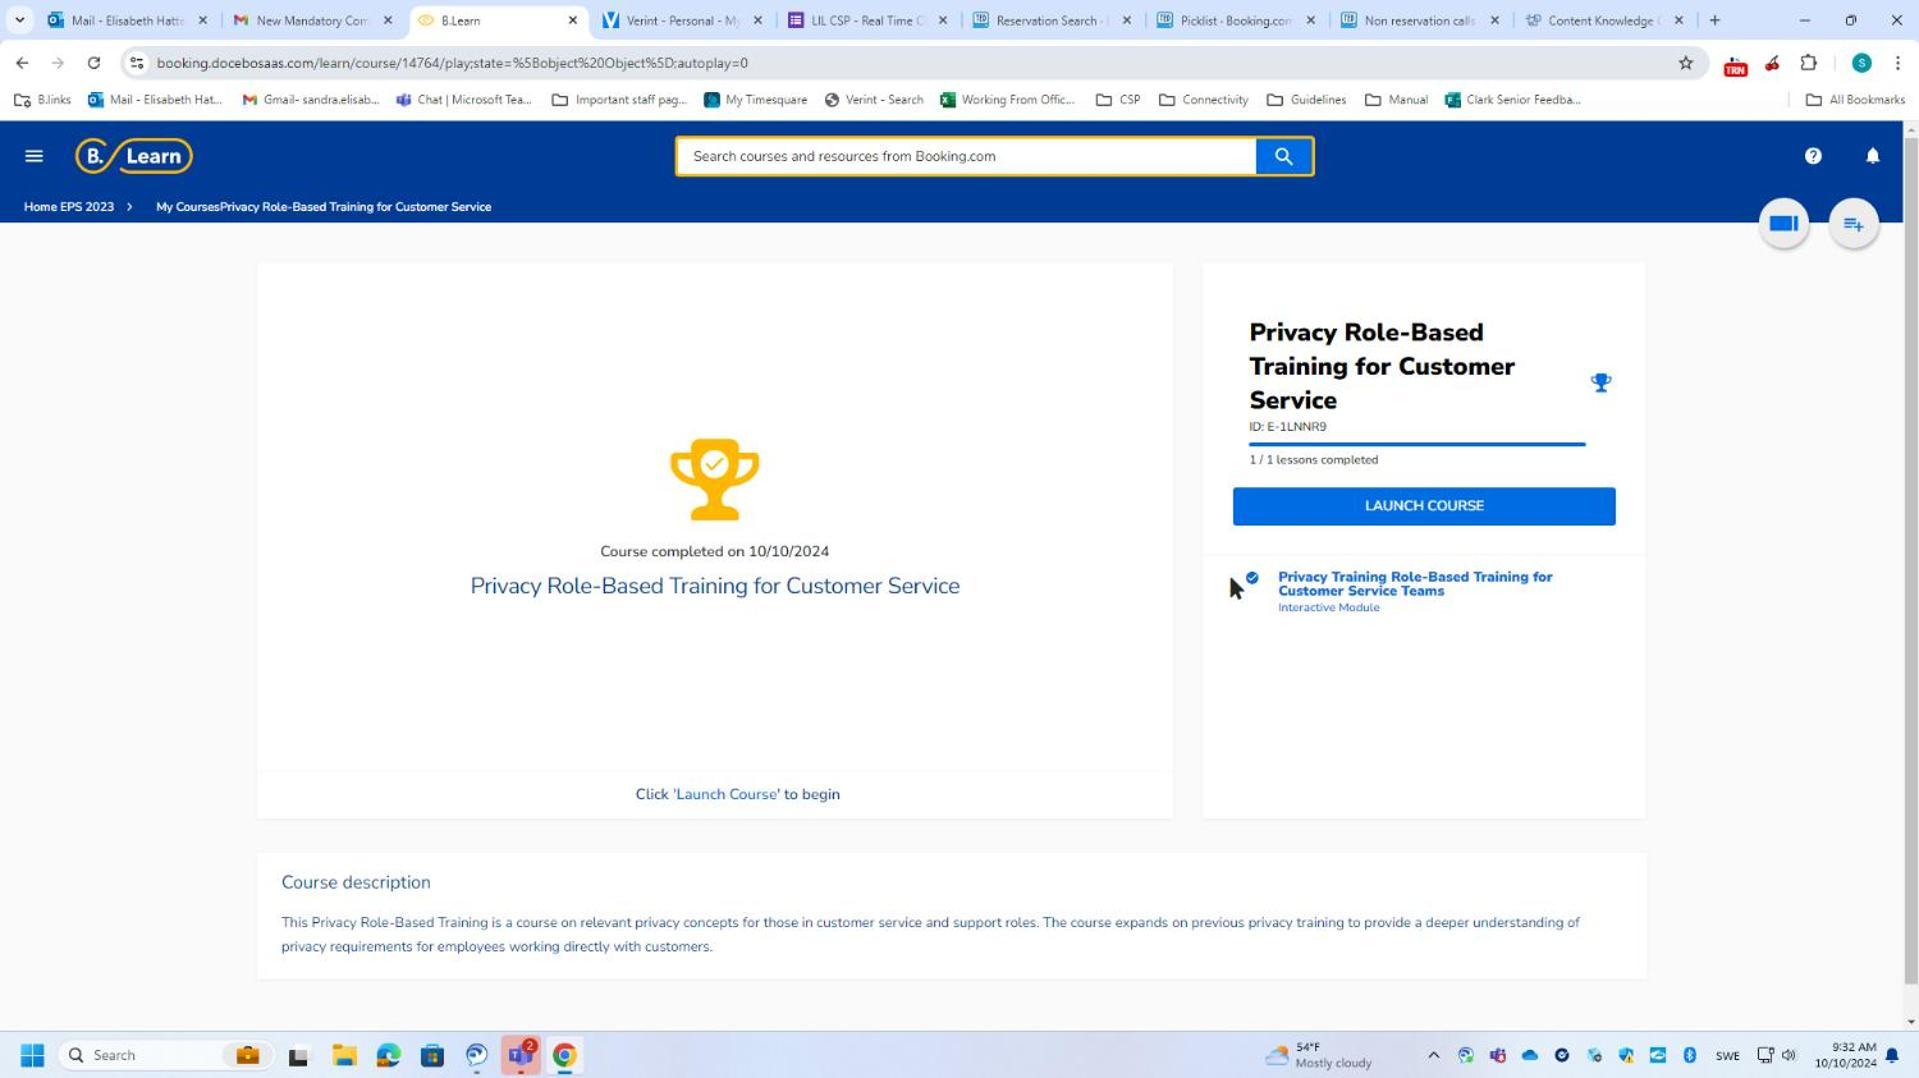The image size is (1919, 1078).
Task: Open Verint - Search bookmark
Action: click(x=874, y=100)
